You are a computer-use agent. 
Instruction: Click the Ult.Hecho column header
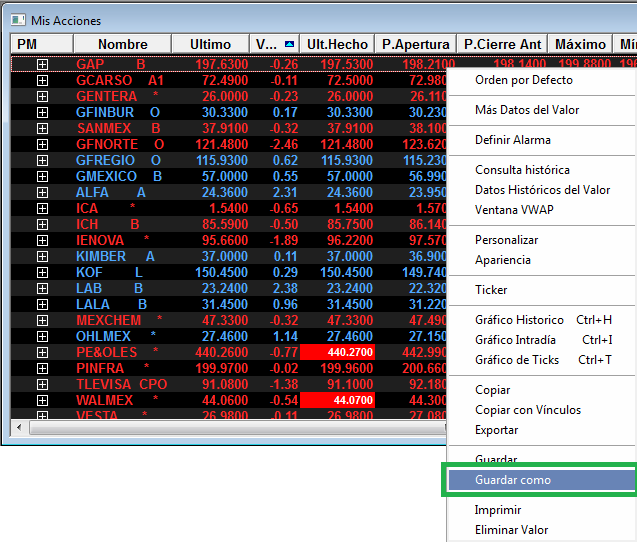pyautogui.click(x=337, y=44)
